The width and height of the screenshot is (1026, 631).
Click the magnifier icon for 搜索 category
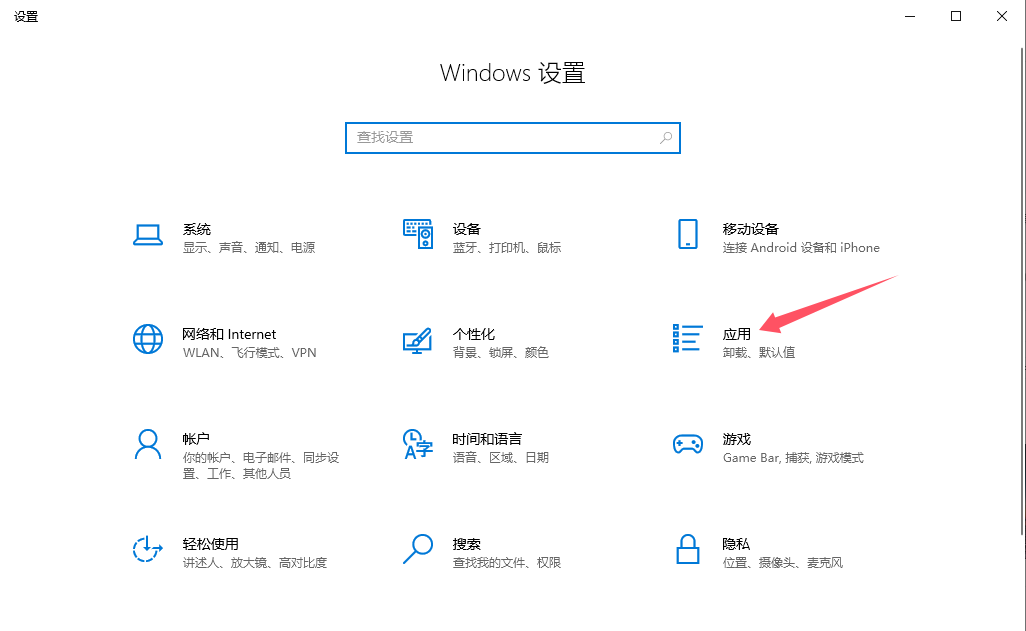click(417, 549)
